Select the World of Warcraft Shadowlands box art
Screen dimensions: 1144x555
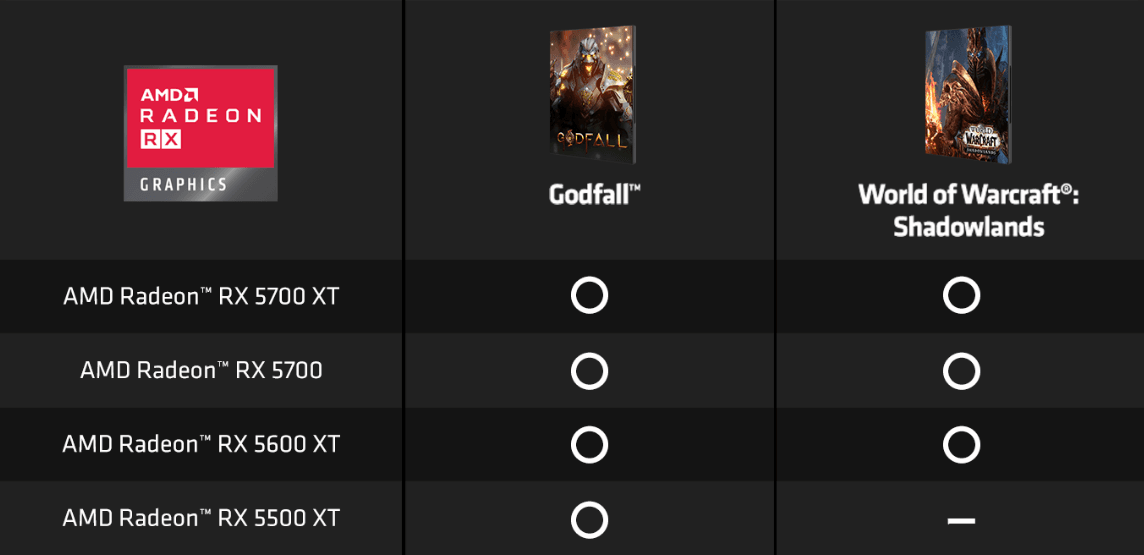point(967,93)
